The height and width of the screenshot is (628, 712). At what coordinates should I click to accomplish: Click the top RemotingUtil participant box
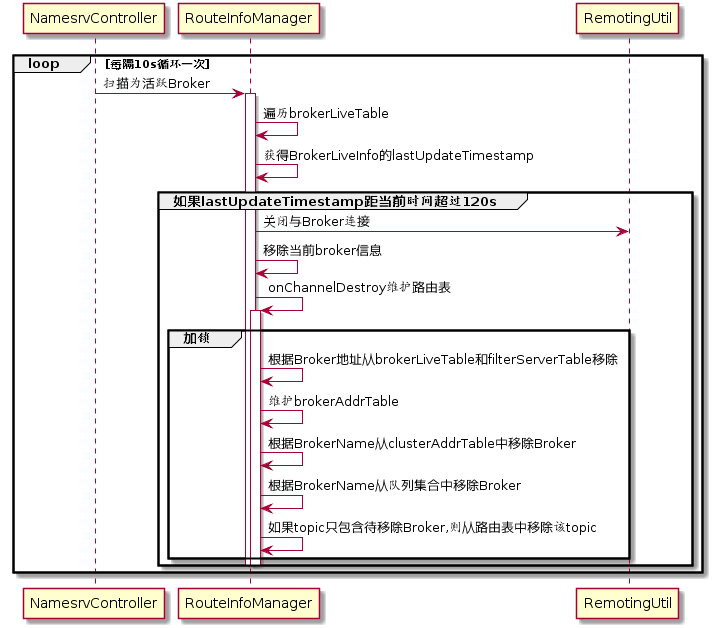(x=627, y=18)
